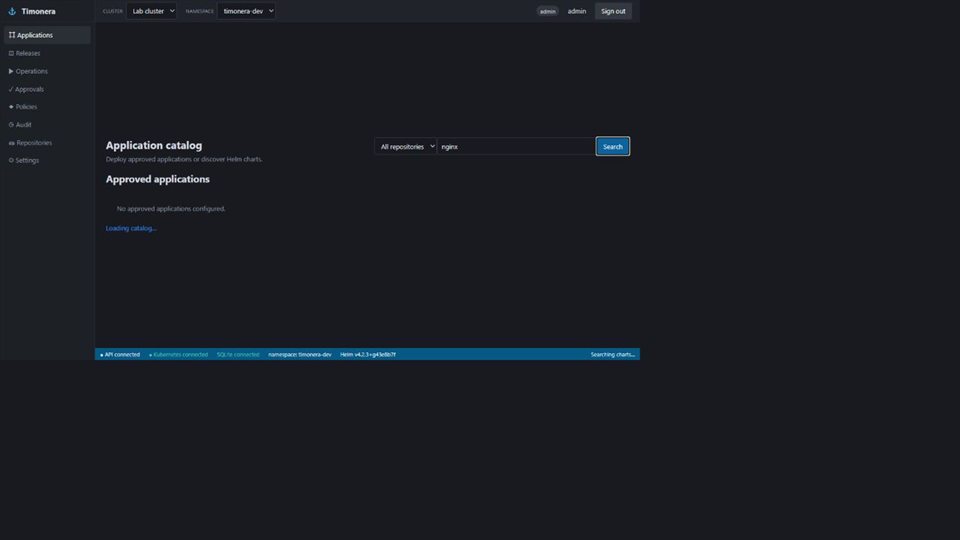Click the Audit clock icon
The width and height of the screenshot is (960, 540).
pos(11,124)
